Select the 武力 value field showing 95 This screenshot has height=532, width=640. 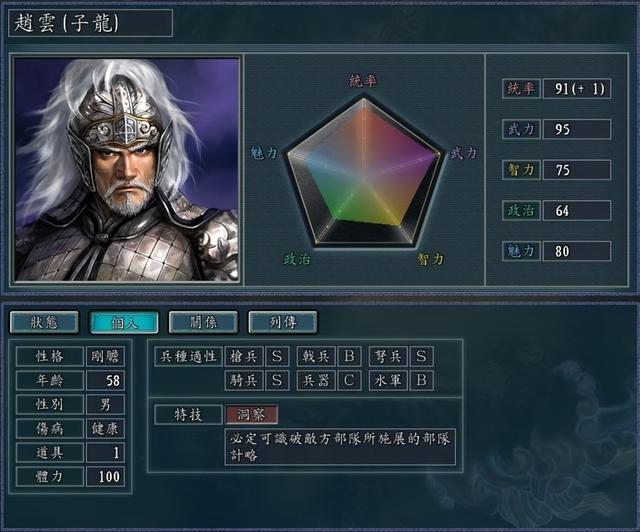pyautogui.click(x=577, y=129)
